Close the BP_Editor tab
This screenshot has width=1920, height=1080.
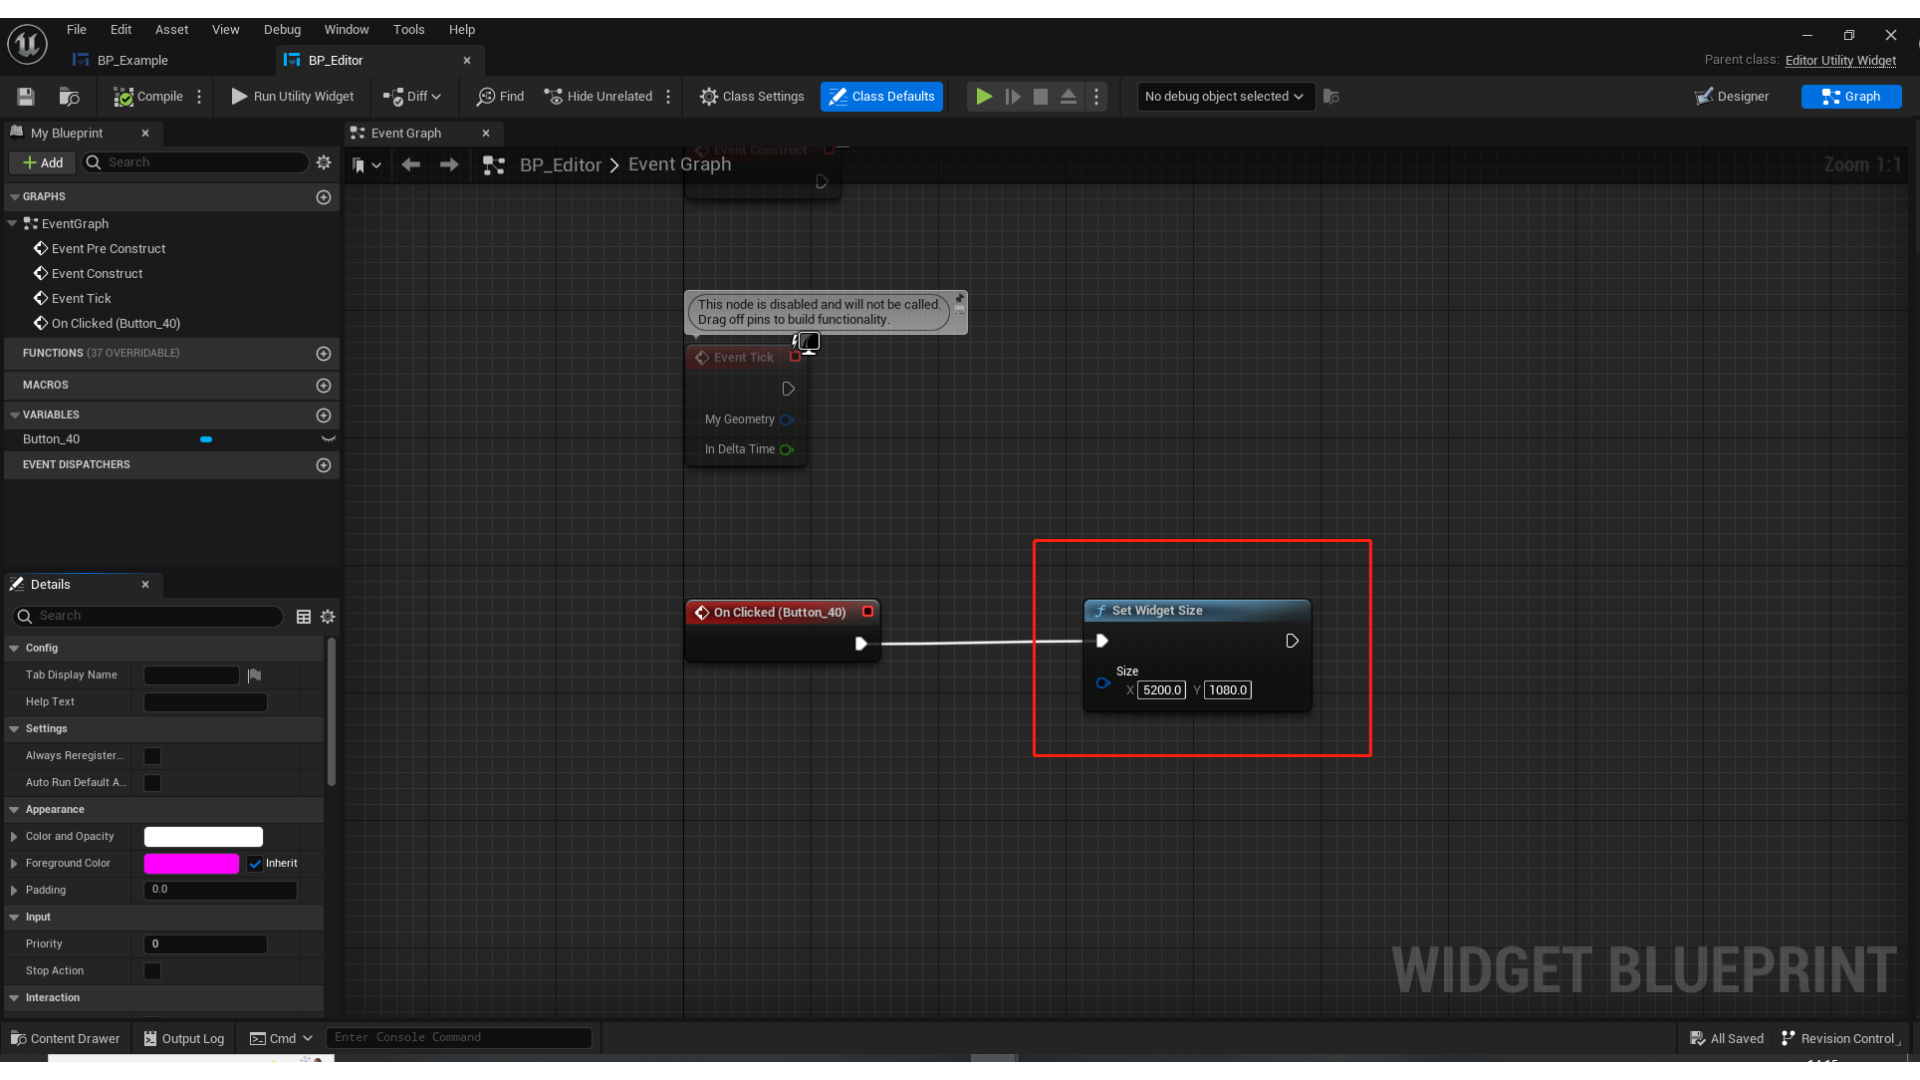(467, 60)
